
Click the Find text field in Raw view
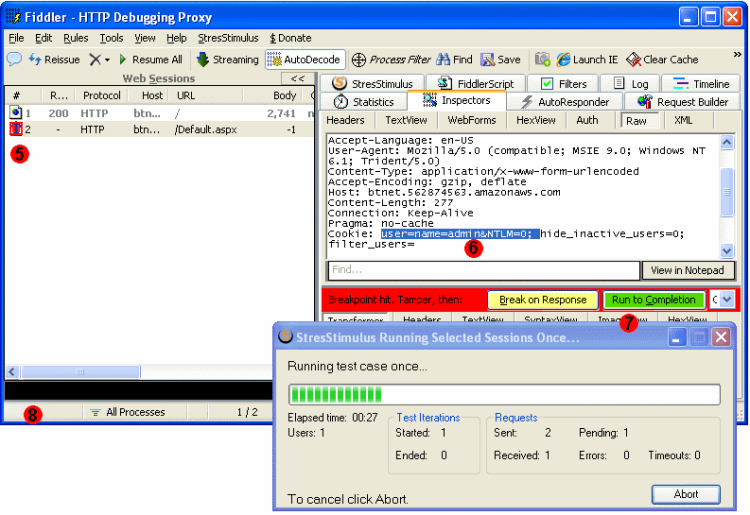(484, 270)
